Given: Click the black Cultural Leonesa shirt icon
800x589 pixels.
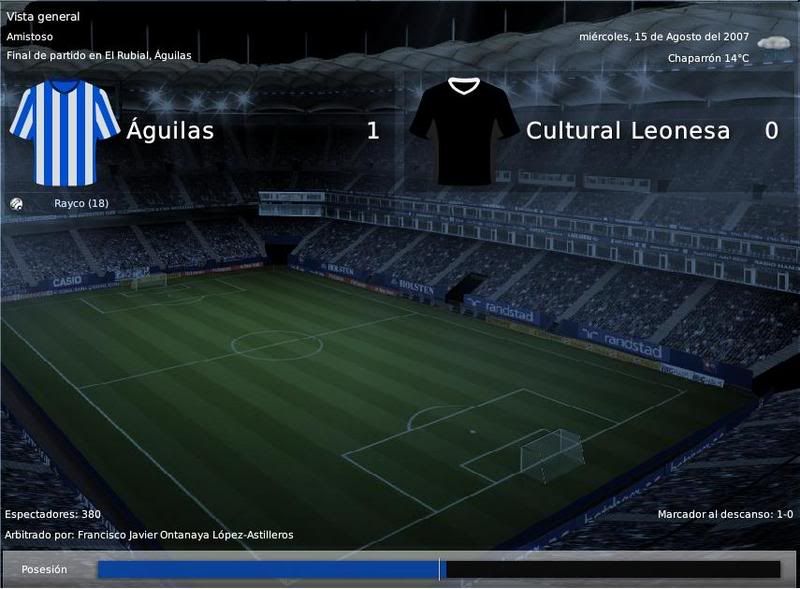Looking at the screenshot, I should click(464, 131).
